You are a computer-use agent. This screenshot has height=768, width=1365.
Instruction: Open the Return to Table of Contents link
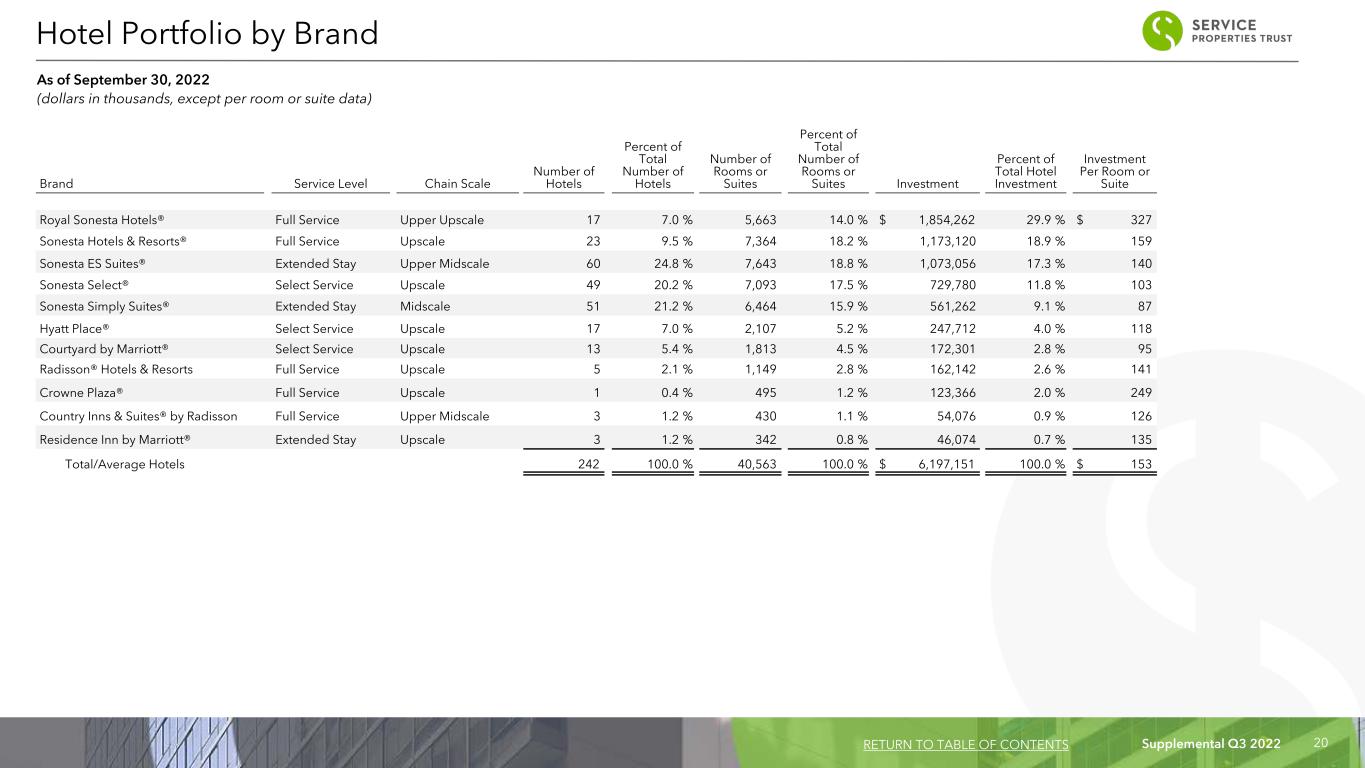point(965,744)
